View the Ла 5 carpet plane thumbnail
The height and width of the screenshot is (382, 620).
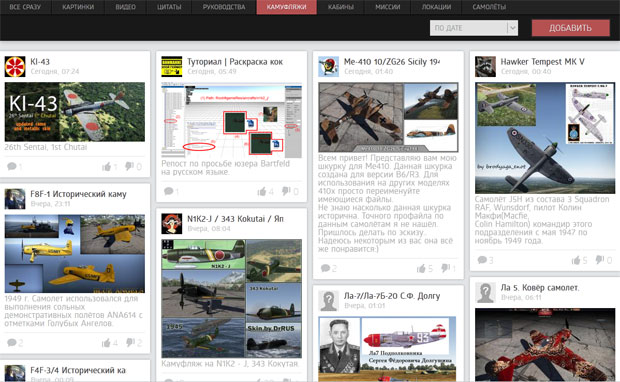(545, 345)
